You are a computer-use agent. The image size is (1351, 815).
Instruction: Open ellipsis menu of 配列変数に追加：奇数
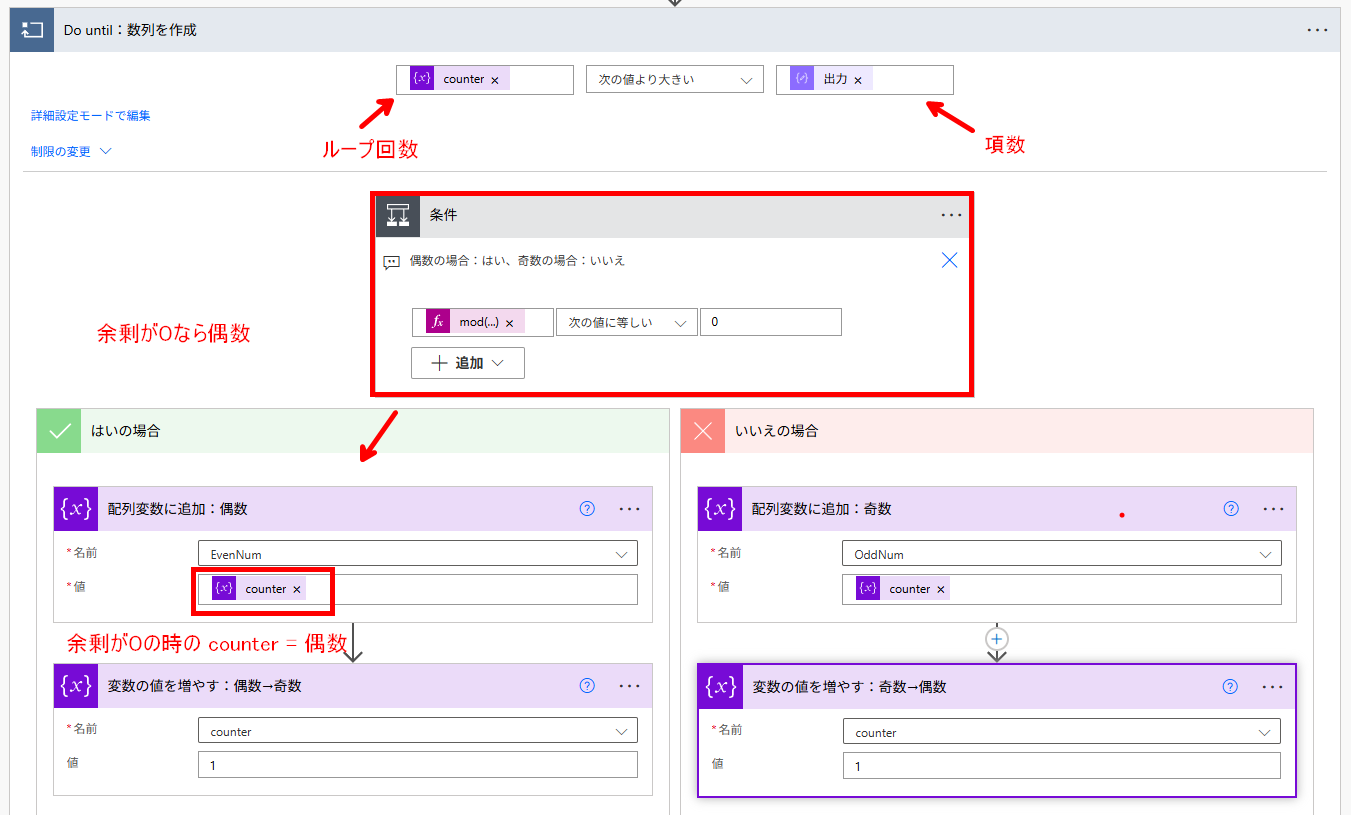[1273, 509]
